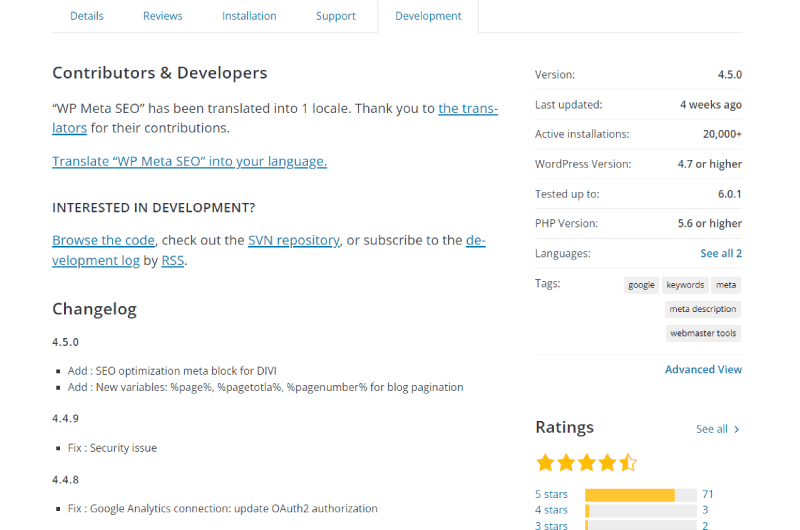Follow 'the translators' link
Screen dimensions: 800x530
coord(468,108)
